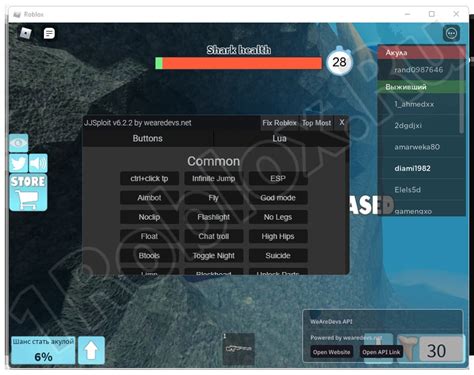Select the weapon in hotbar slot 1
Image resolution: width=474 pixels, height=375 pixels.
[x=239, y=348]
